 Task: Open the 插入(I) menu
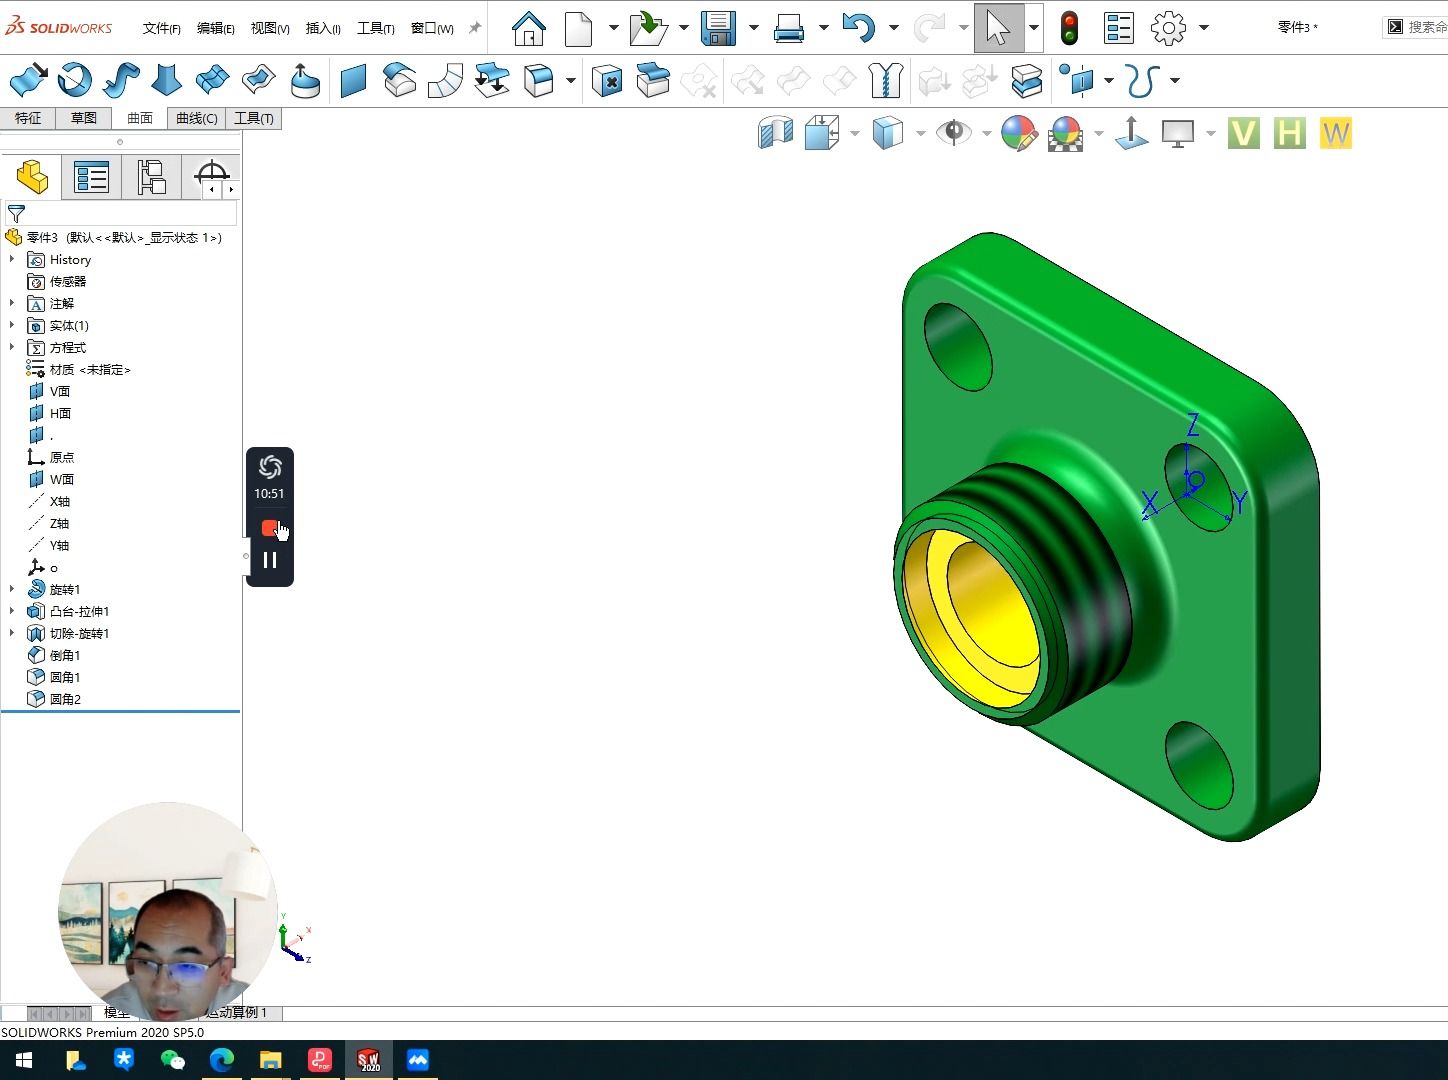[x=322, y=28]
